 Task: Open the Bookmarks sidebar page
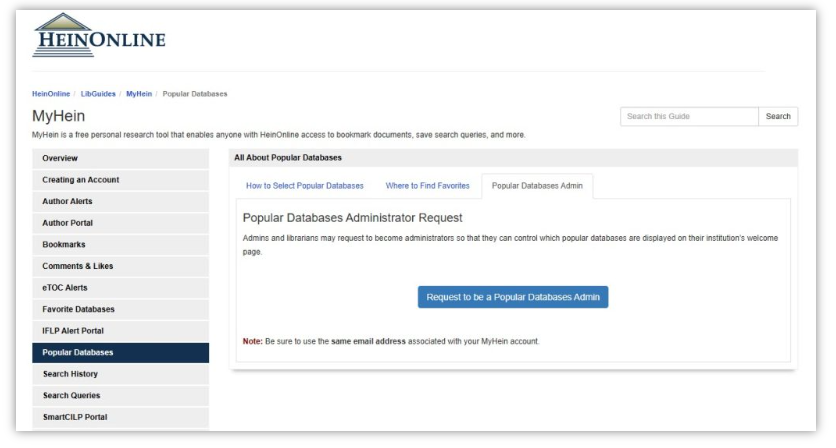point(65,244)
